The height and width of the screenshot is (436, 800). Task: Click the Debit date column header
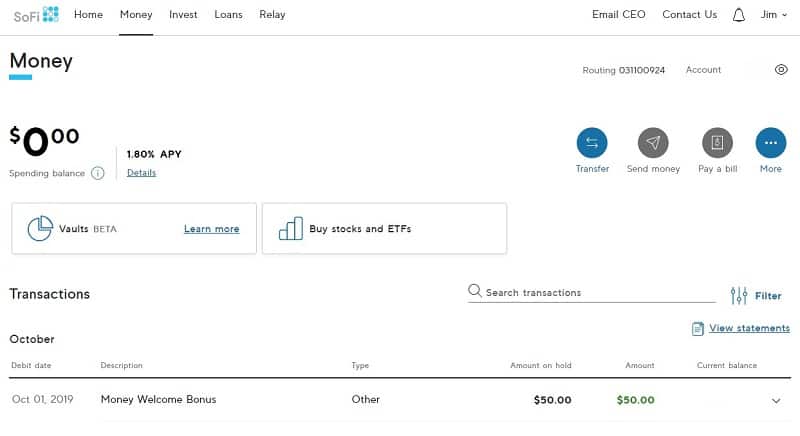pos(31,365)
